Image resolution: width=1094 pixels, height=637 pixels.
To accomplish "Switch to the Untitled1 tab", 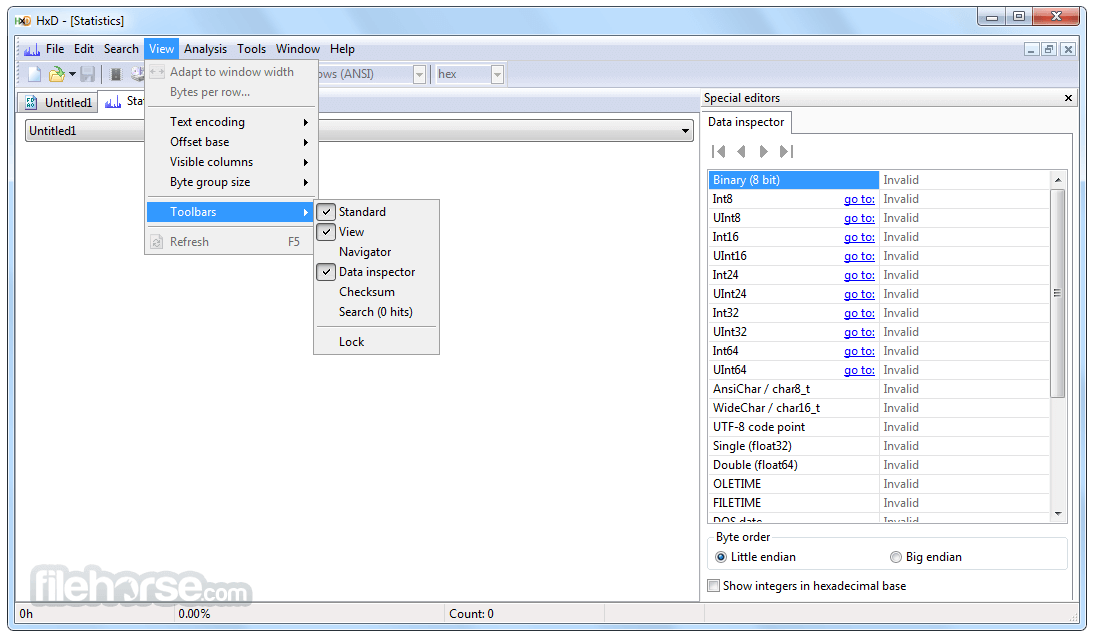I will tap(58, 103).
